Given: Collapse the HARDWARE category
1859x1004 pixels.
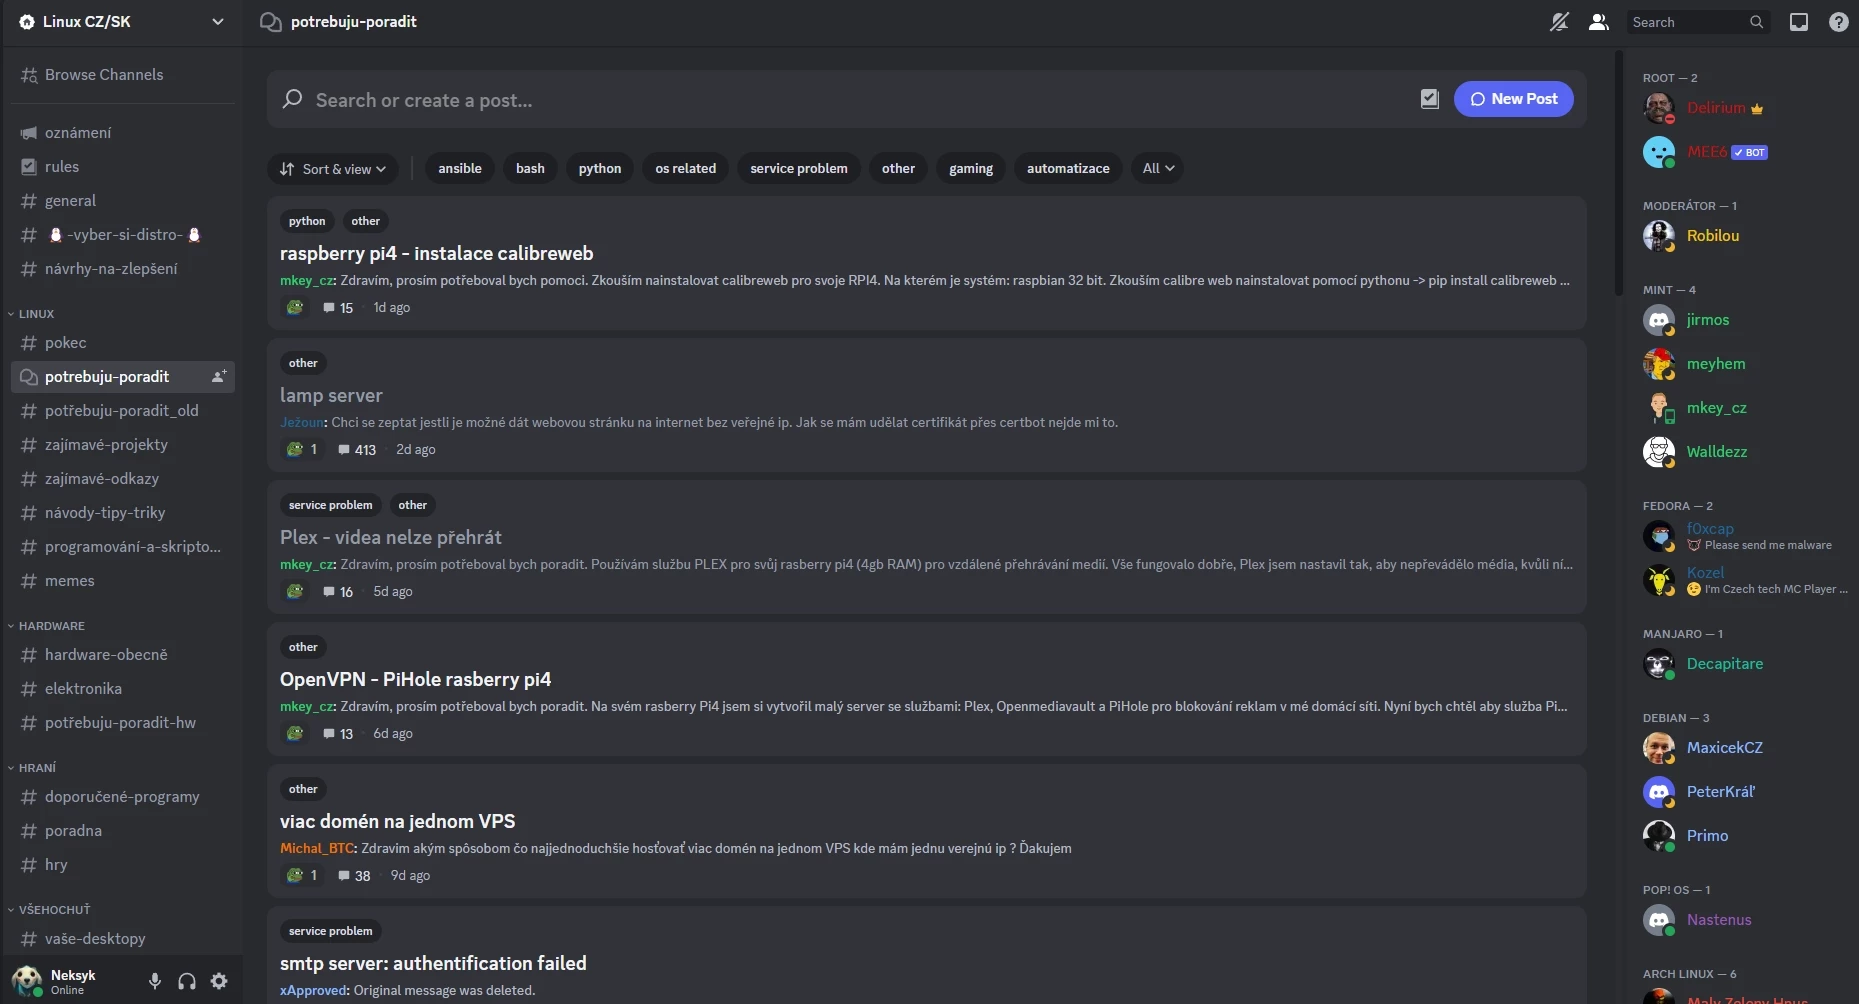Looking at the screenshot, I should 46,626.
